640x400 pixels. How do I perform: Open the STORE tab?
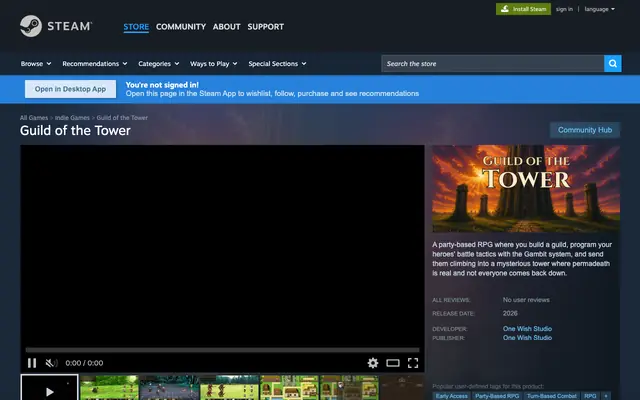tap(136, 27)
